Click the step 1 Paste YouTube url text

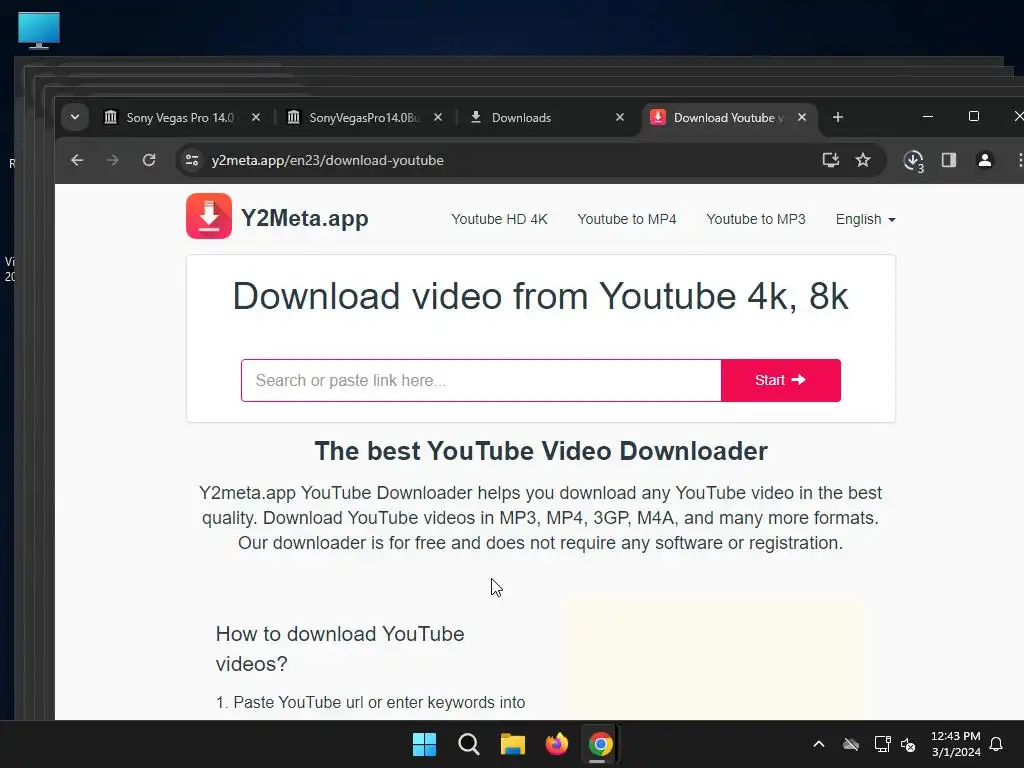pos(371,703)
